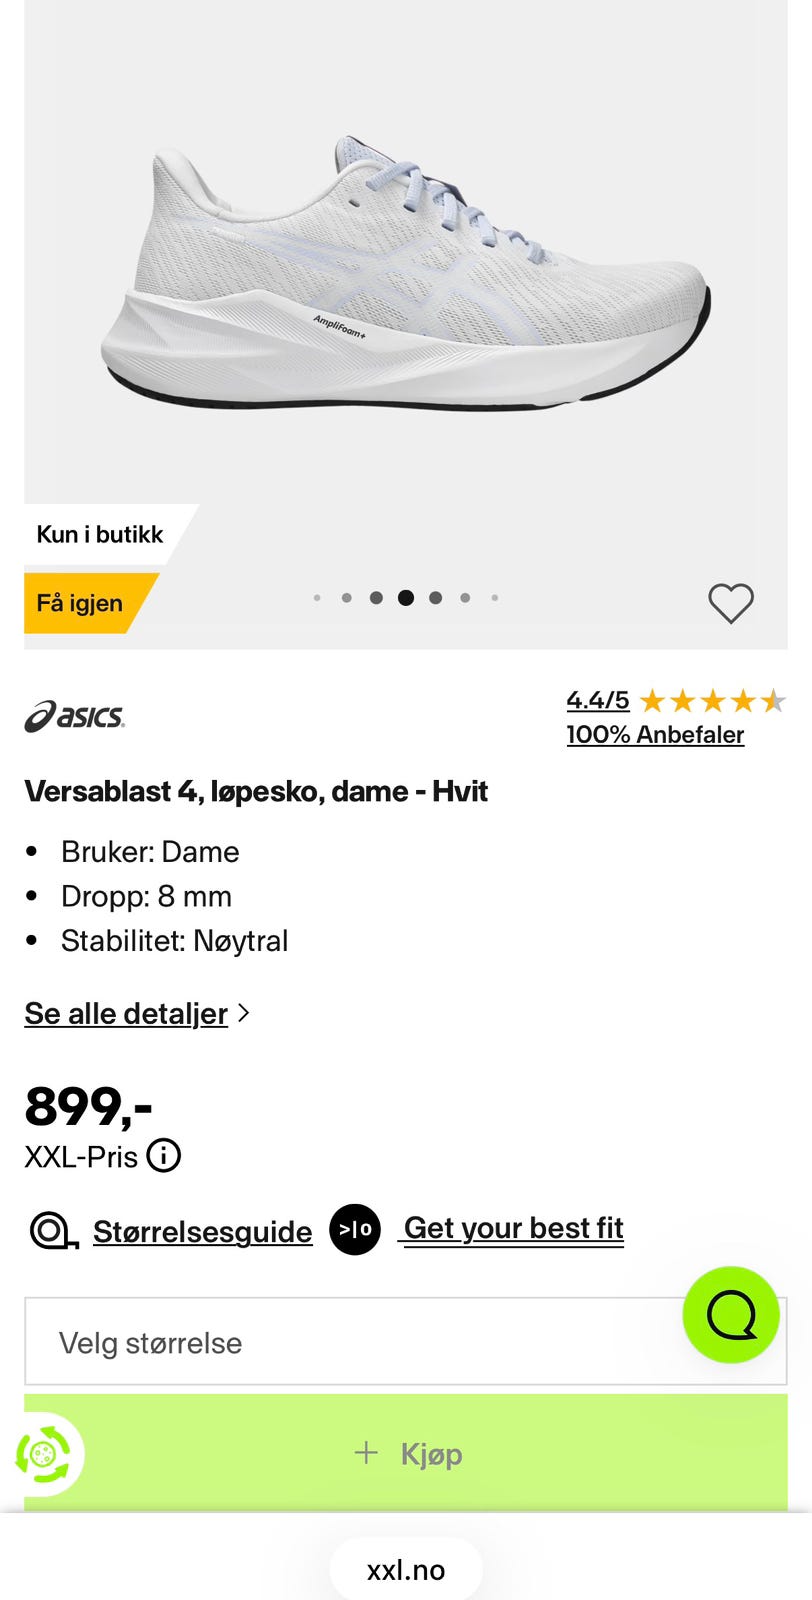Open the Størrelsesguide link

pos(202,1232)
